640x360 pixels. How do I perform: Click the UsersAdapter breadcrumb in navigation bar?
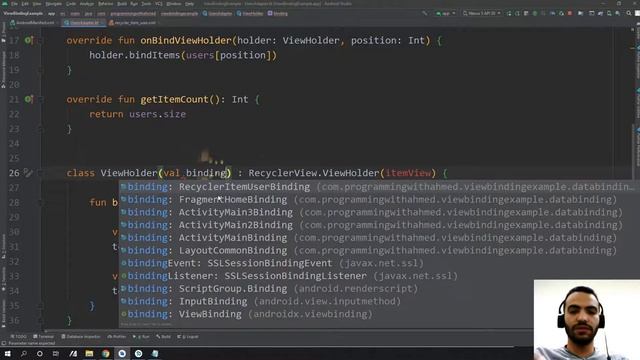pyautogui.click(x=217, y=13)
